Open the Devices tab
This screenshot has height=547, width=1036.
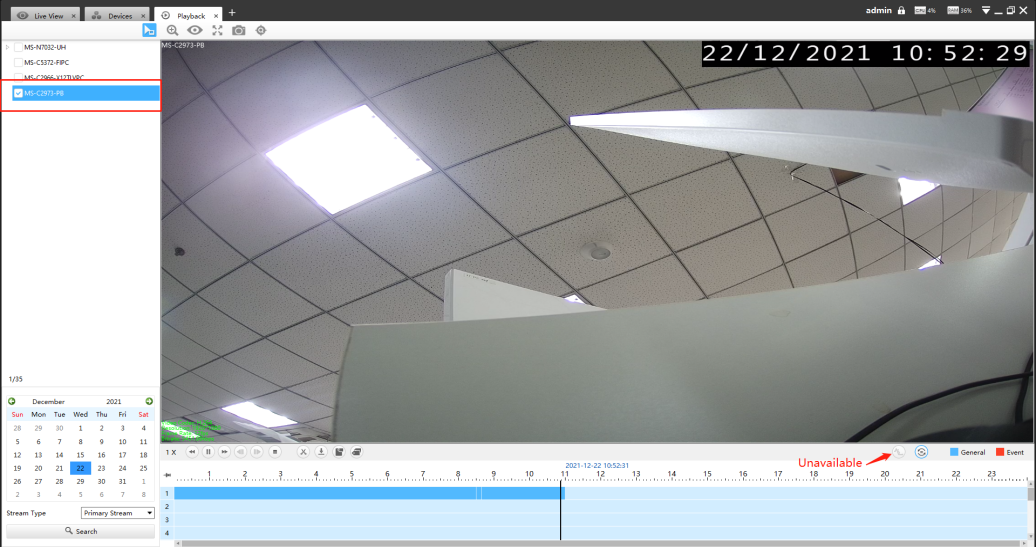tap(116, 15)
